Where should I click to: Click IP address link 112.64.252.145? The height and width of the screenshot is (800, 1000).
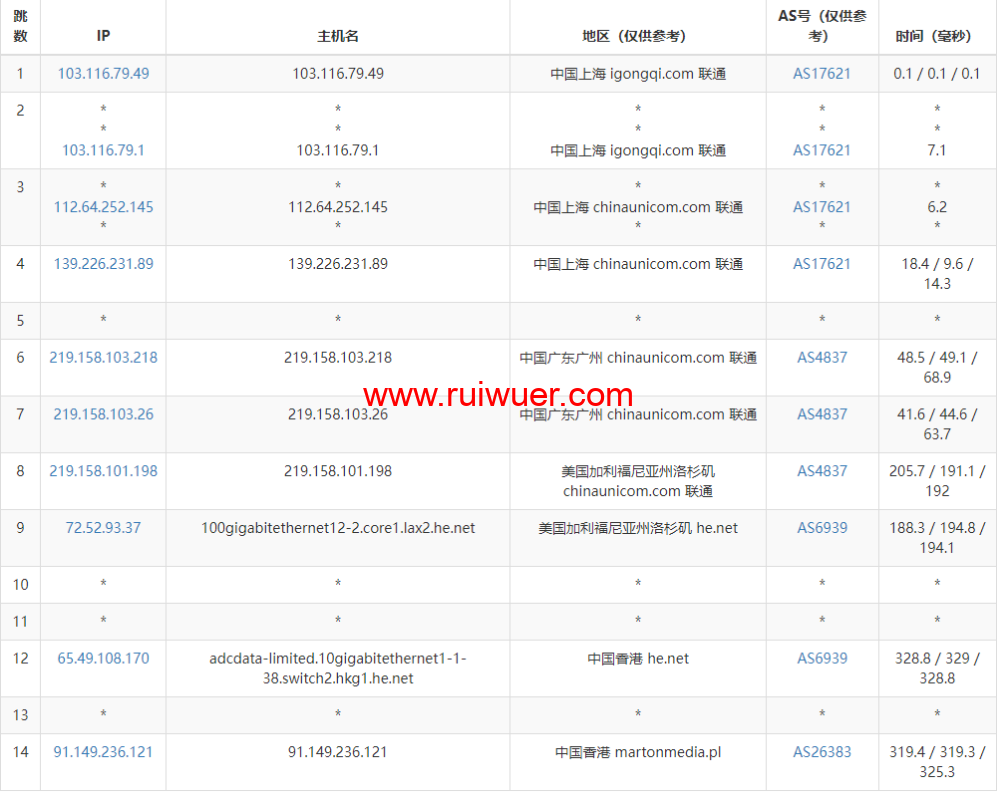(103, 207)
